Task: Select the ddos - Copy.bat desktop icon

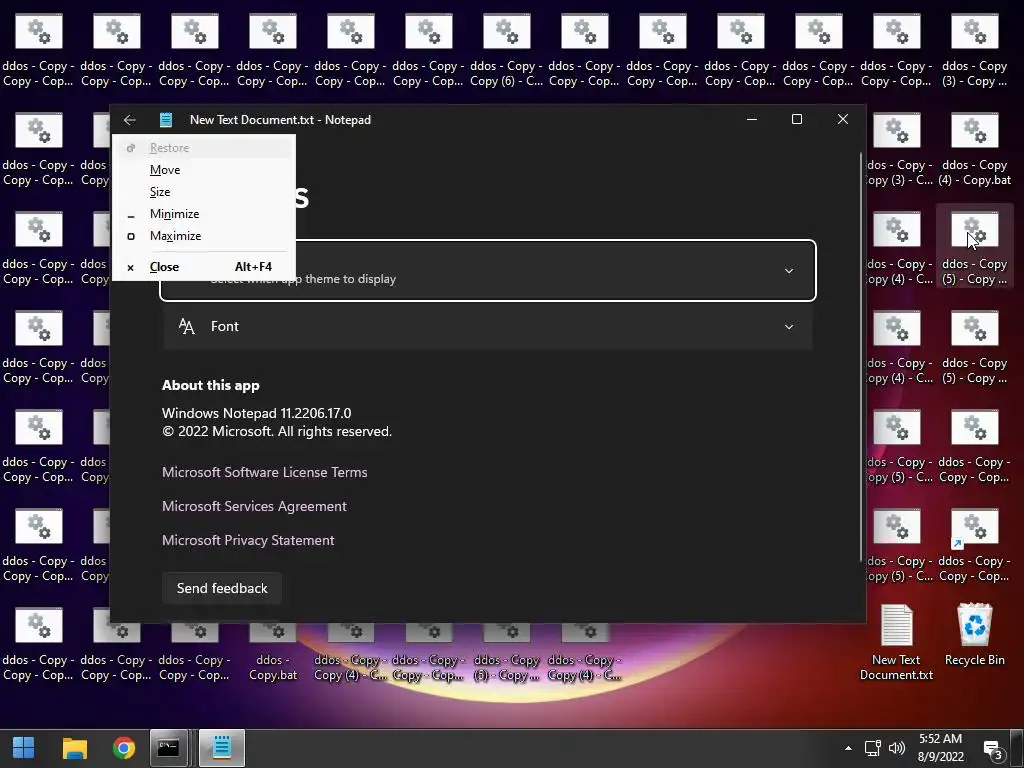Action: [x=272, y=645]
